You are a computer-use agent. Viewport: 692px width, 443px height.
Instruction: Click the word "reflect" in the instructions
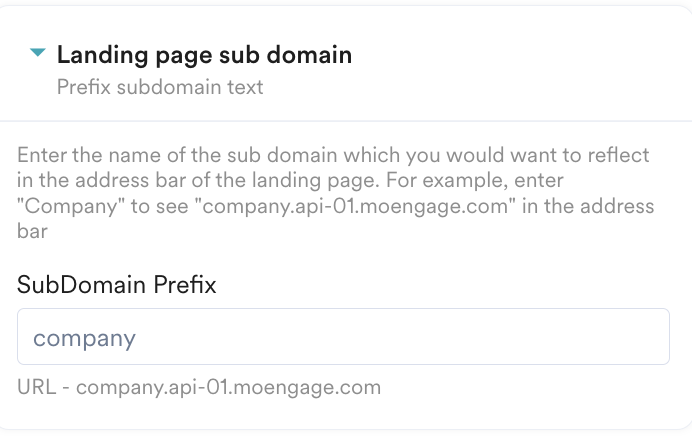click(620, 156)
